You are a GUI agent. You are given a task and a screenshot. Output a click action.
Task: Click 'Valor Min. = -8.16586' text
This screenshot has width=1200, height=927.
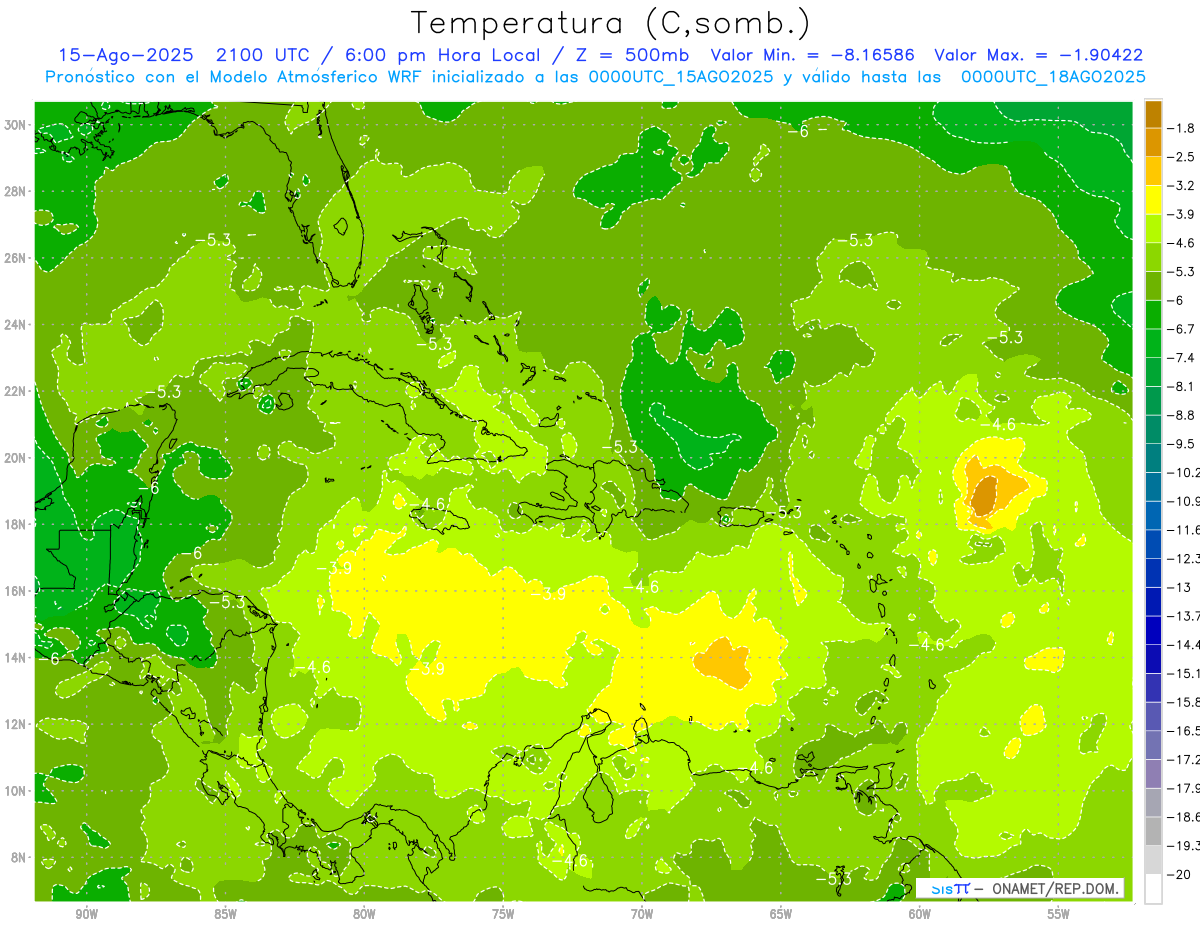click(x=814, y=55)
